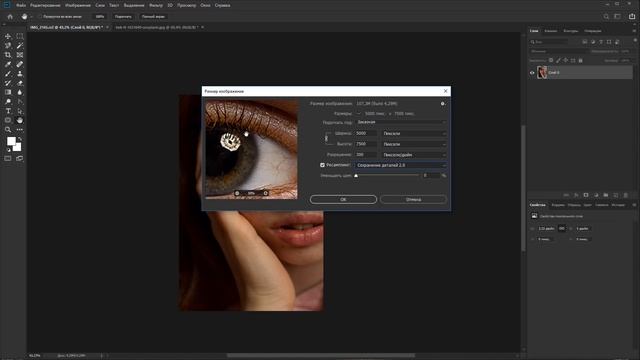The height and width of the screenshot is (360, 640).
Task: Select the Brush tool
Action: point(8,74)
